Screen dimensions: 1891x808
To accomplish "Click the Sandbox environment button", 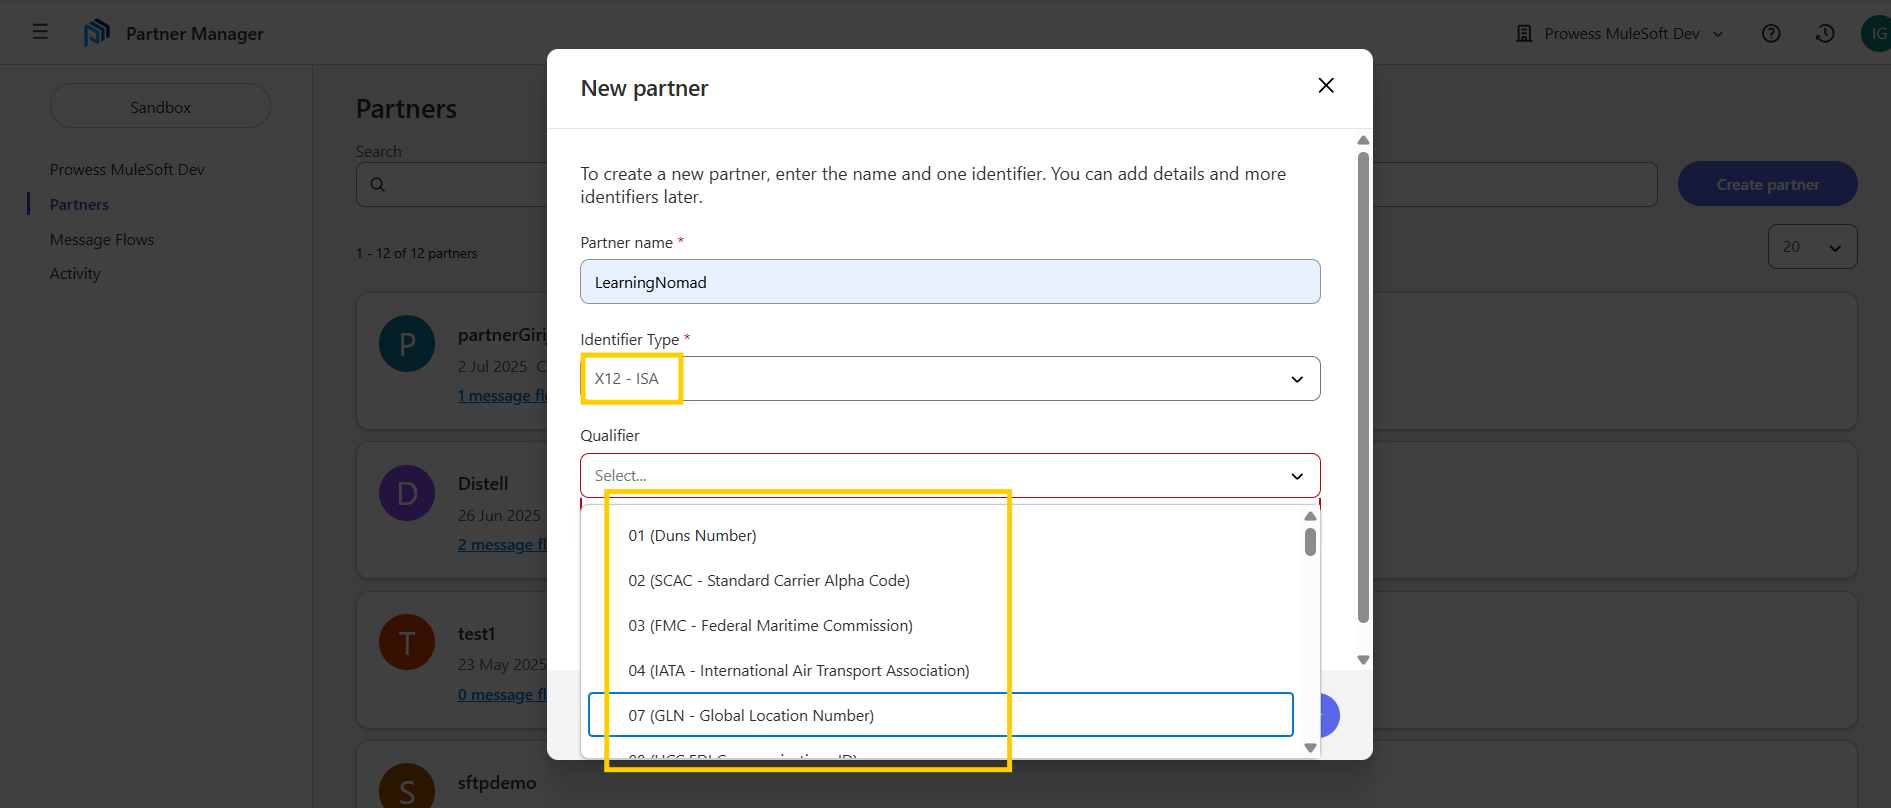I will point(160,107).
